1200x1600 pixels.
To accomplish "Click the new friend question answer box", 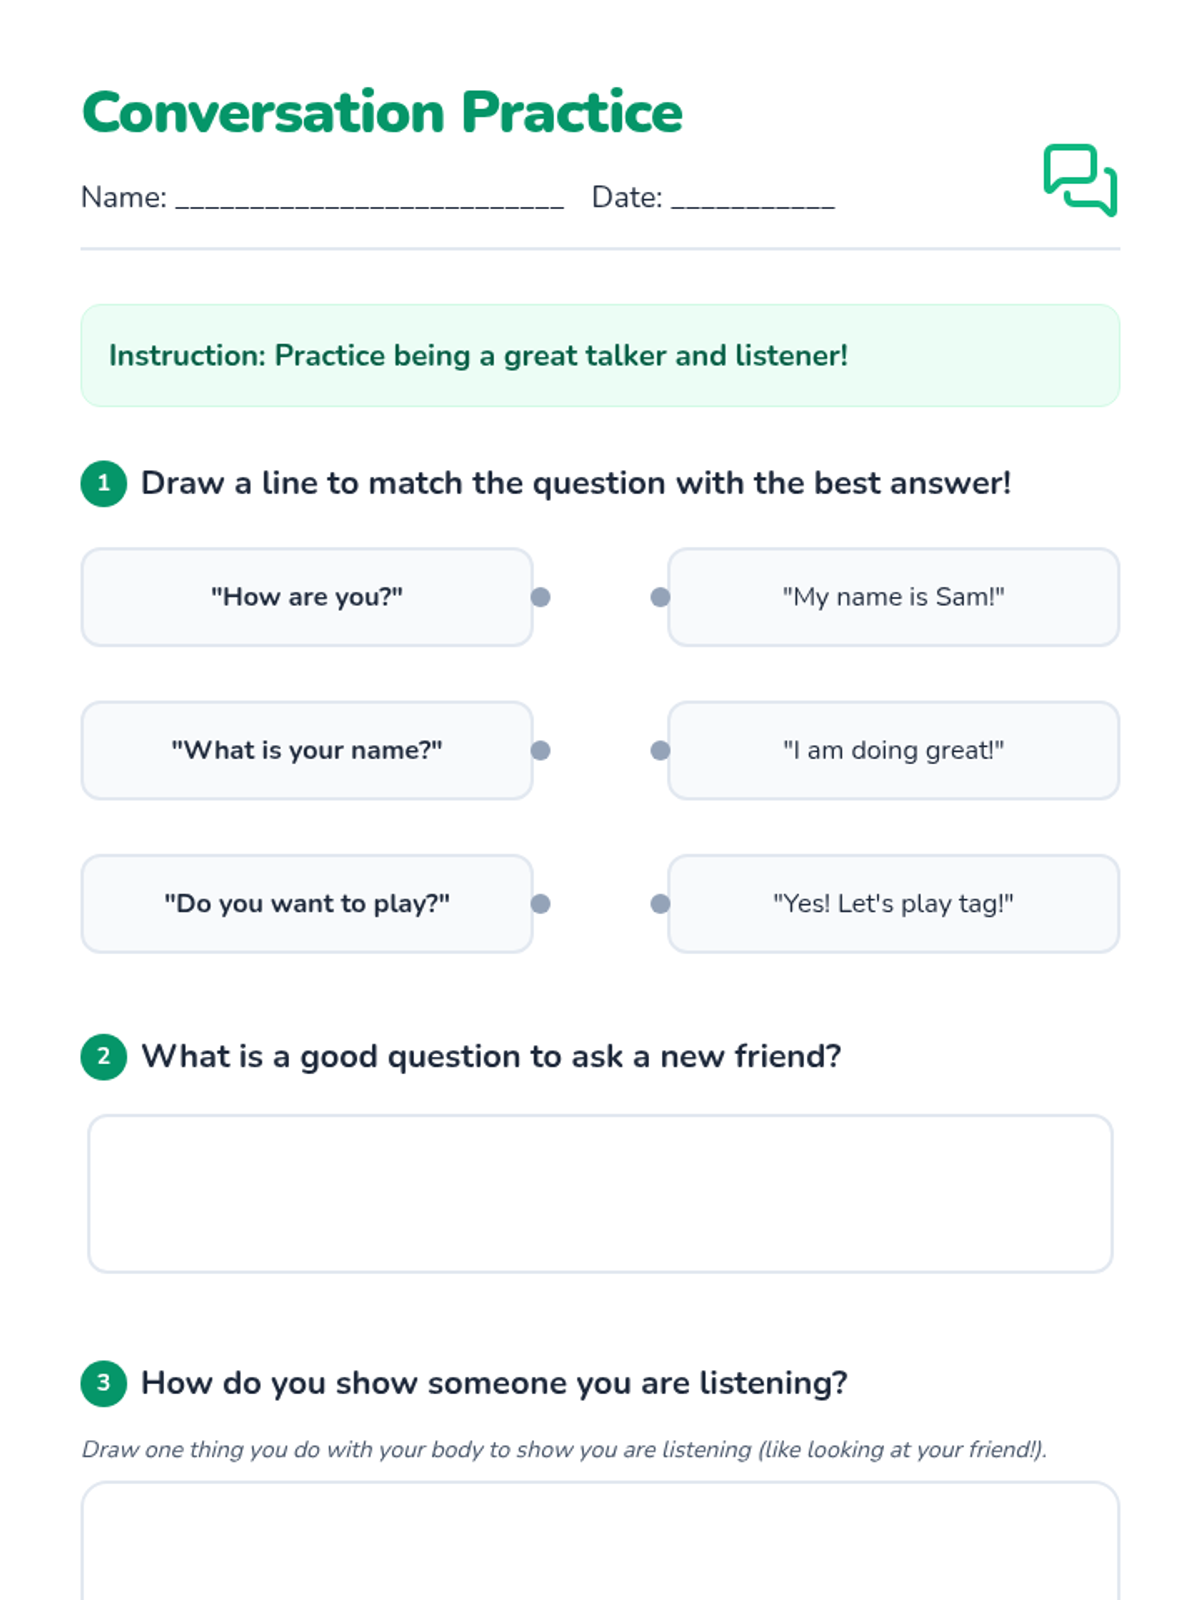I will (600, 1194).
